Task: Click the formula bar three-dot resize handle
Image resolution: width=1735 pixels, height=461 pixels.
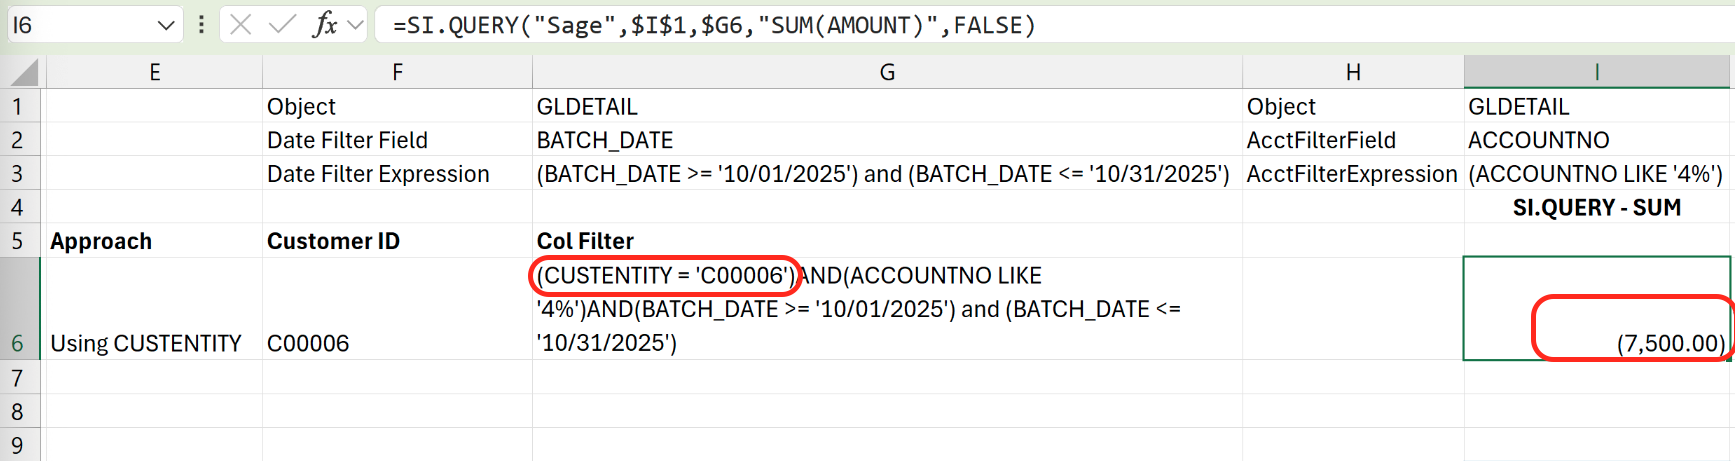Action: coord(202,25)
